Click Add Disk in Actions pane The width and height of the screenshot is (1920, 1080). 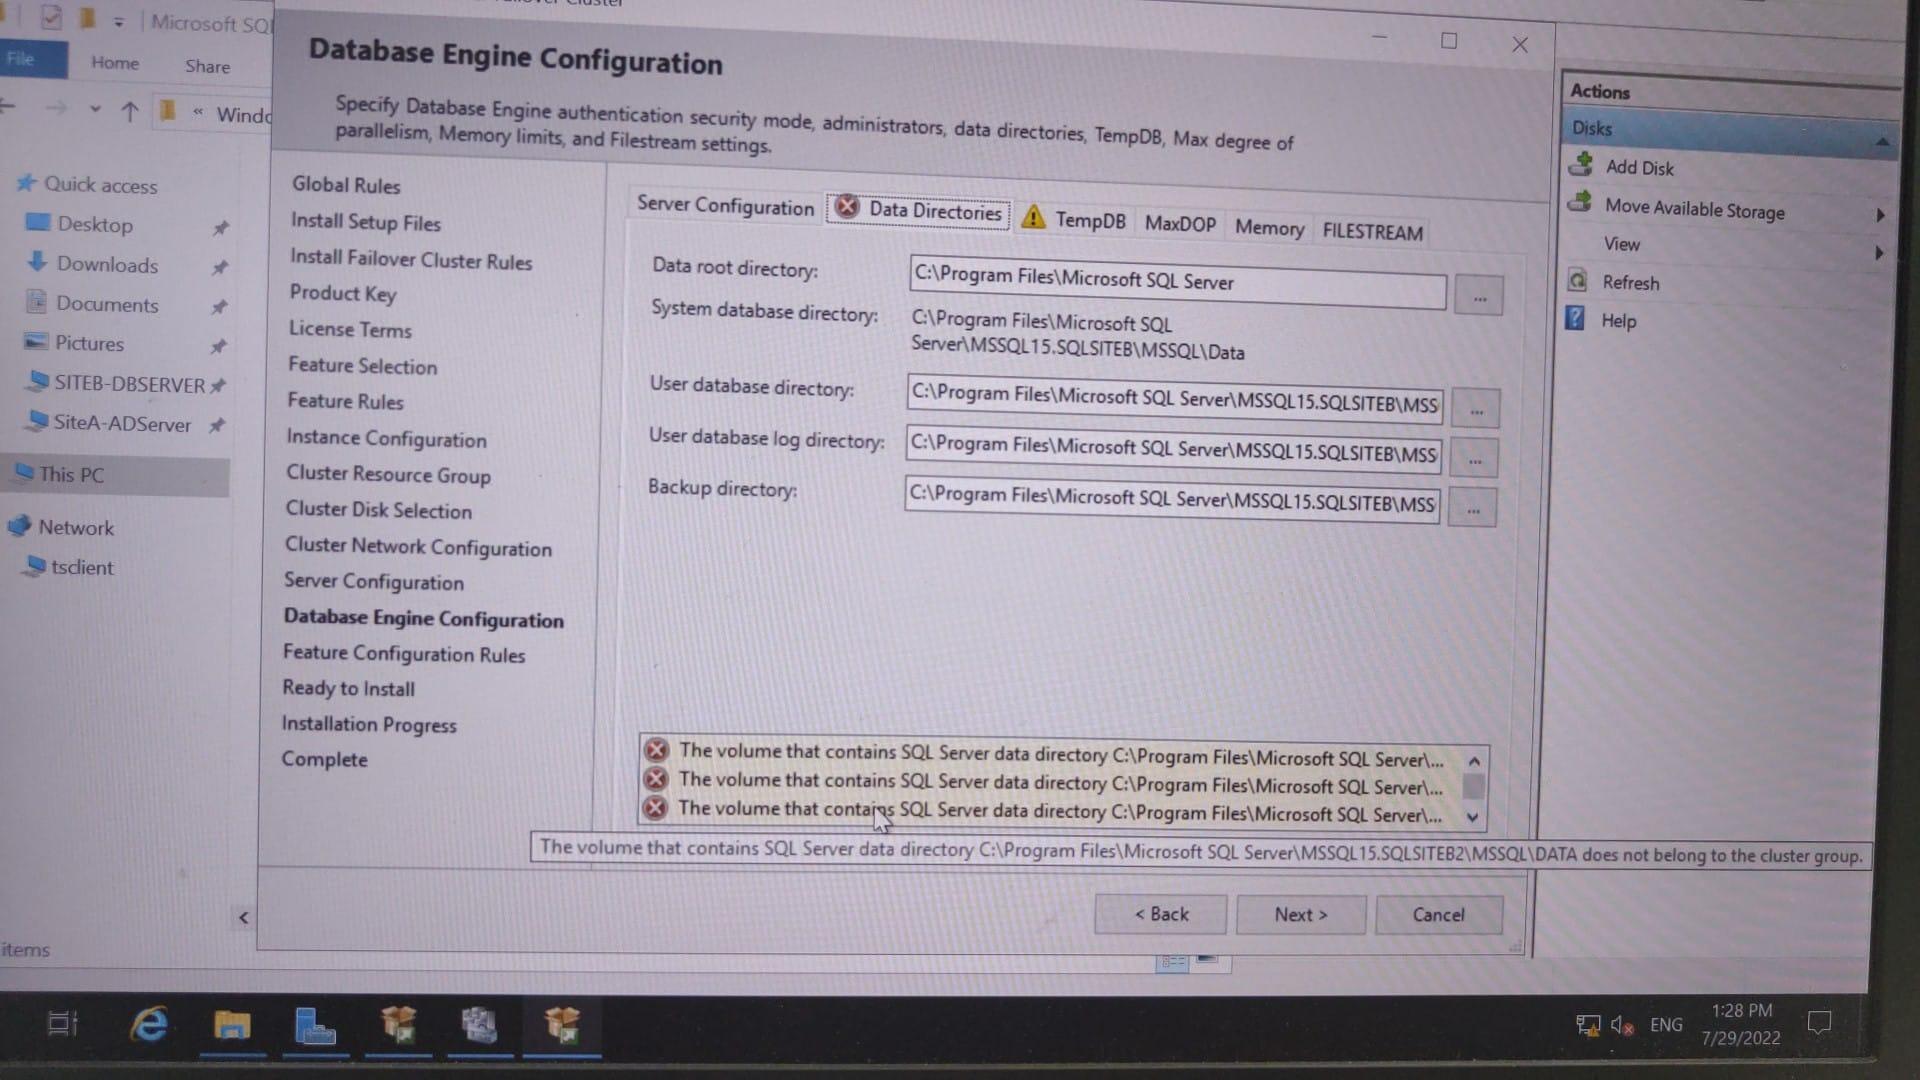coord(1639,168)
